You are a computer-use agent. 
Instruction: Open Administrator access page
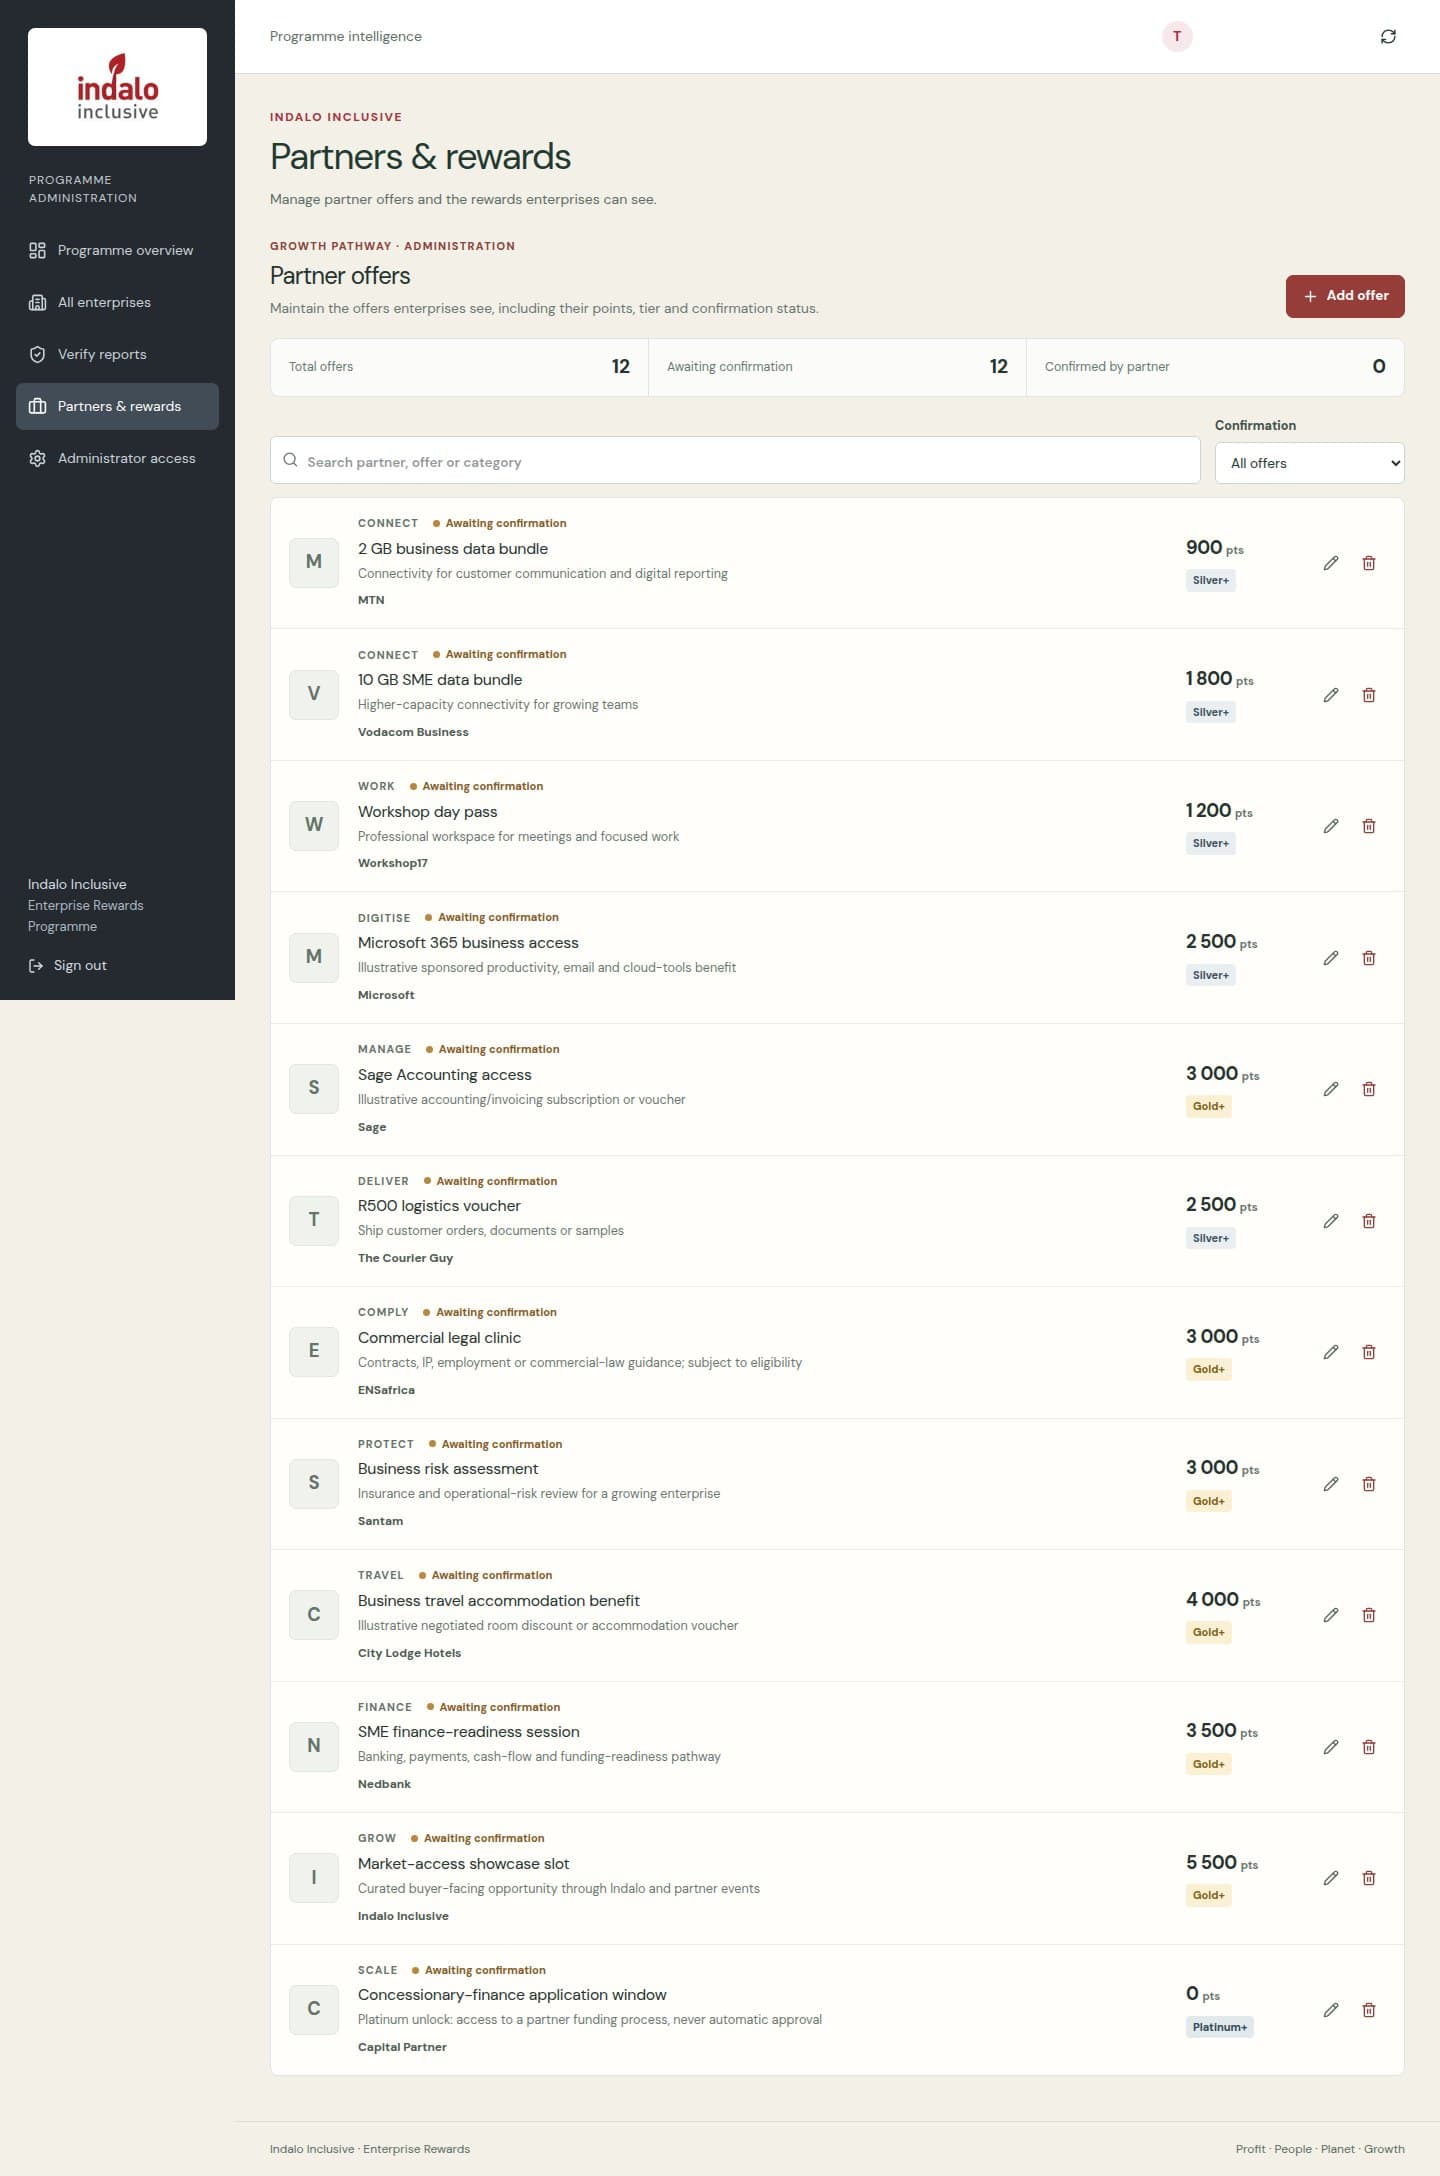coord(117,459)
